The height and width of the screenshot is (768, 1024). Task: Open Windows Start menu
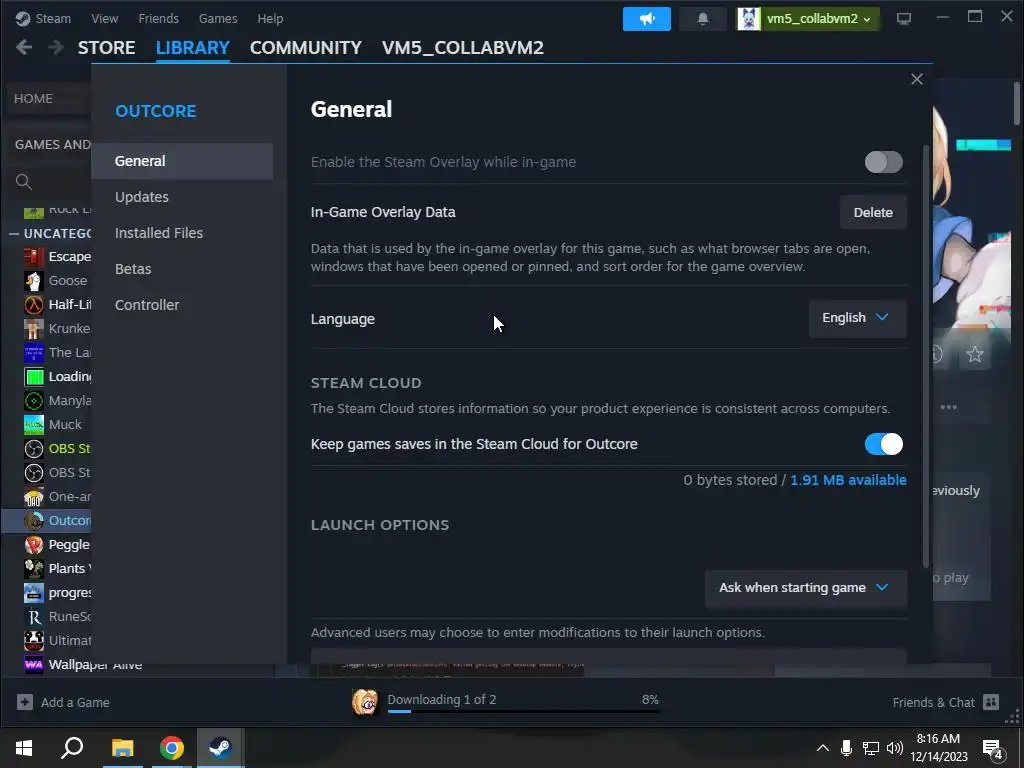[24, 748]
